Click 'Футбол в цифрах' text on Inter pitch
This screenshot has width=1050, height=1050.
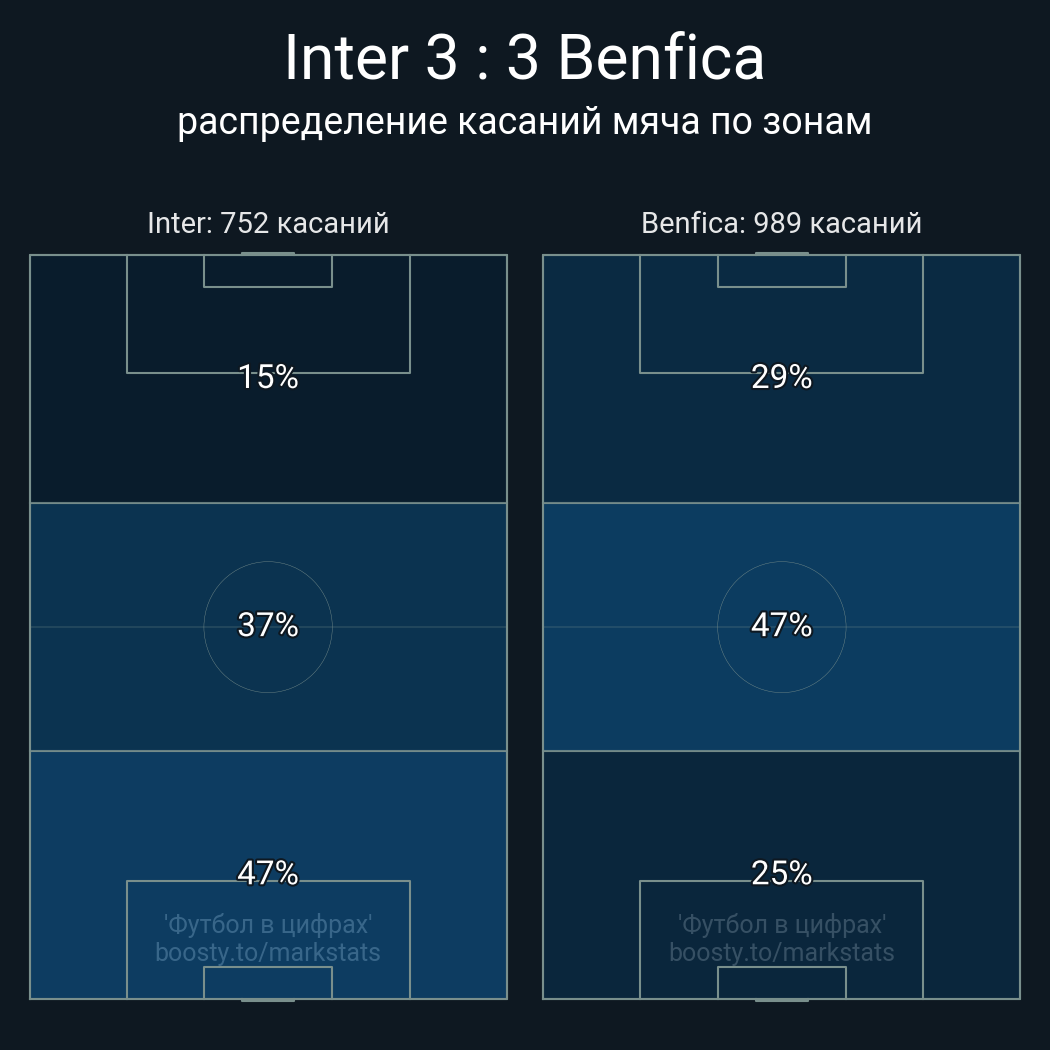point(268,924)
